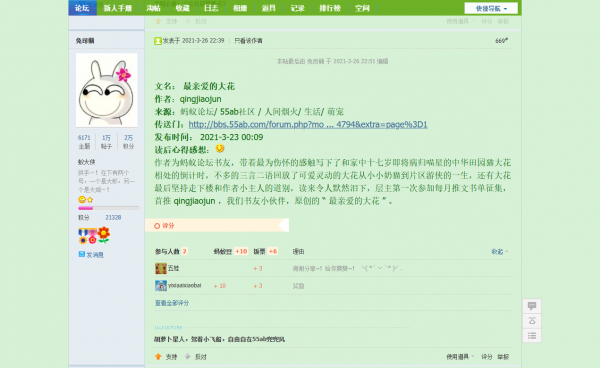Click faded 支持 link above the post
This screenshot has width=600, height=368.
pos(166,21)
